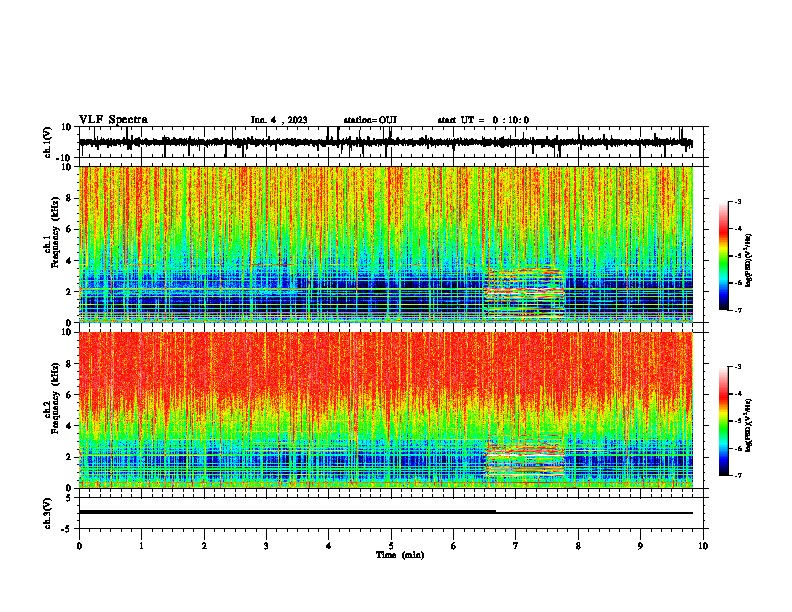This screenshot has height=612, width=792.
Task: Click time axis tick label "5"
Action: (391, 546)
